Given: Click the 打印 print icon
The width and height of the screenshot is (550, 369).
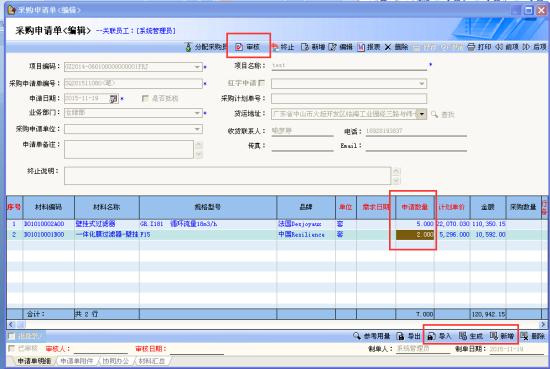Looking at the screenshot, I should [471, 47].
